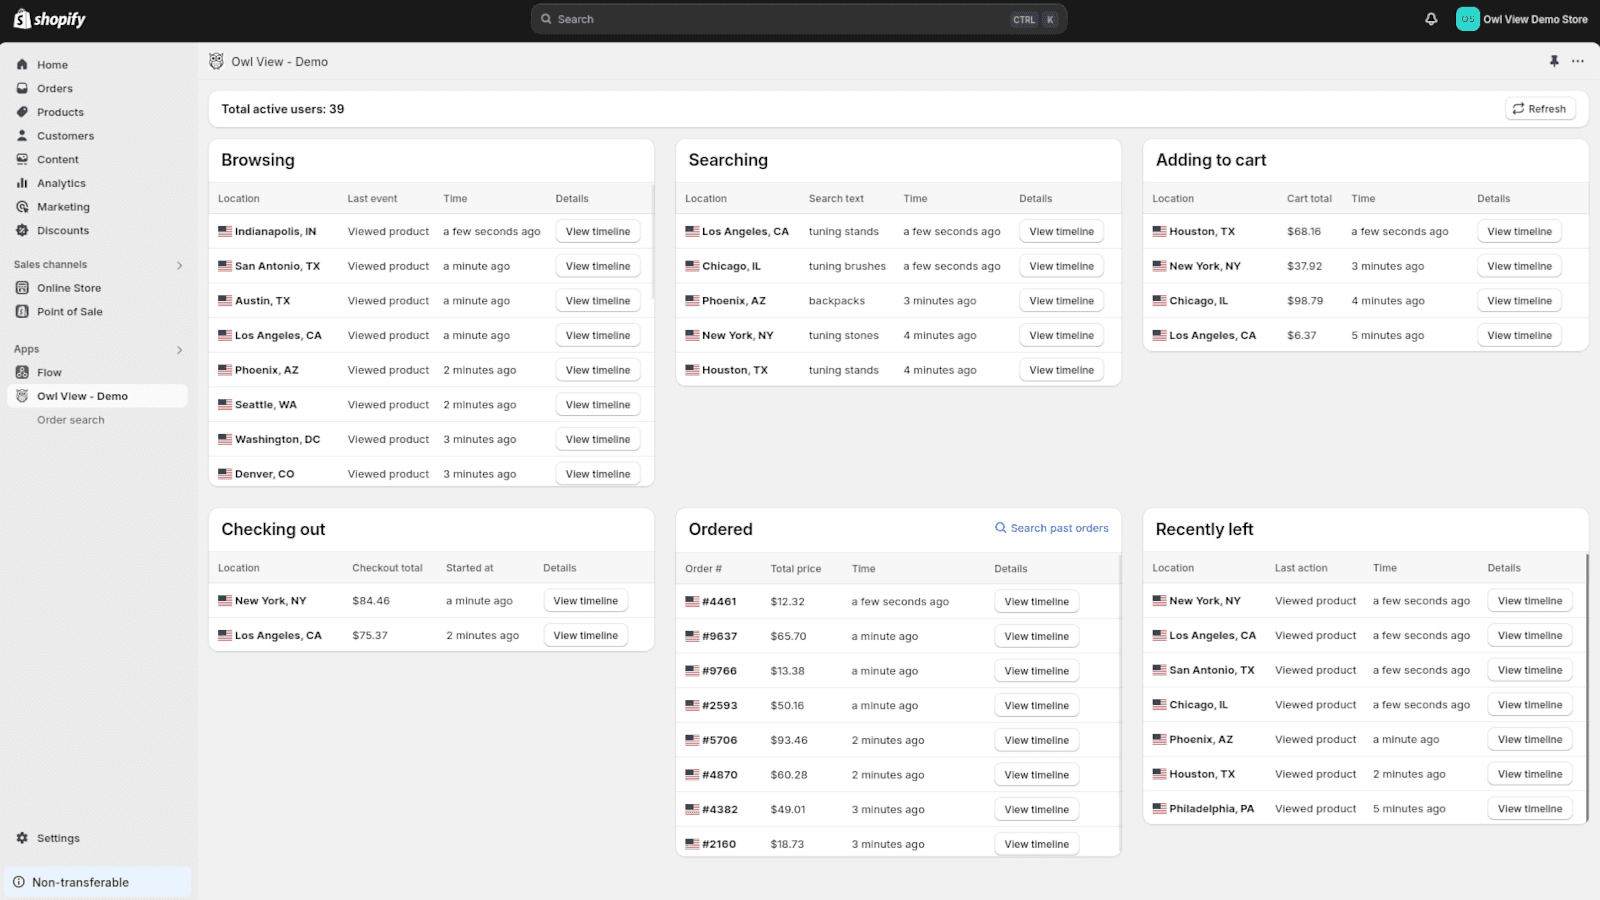Open the notification bell
The height and width of the screenshot is (900, 1600).
tap(1430, 18)
